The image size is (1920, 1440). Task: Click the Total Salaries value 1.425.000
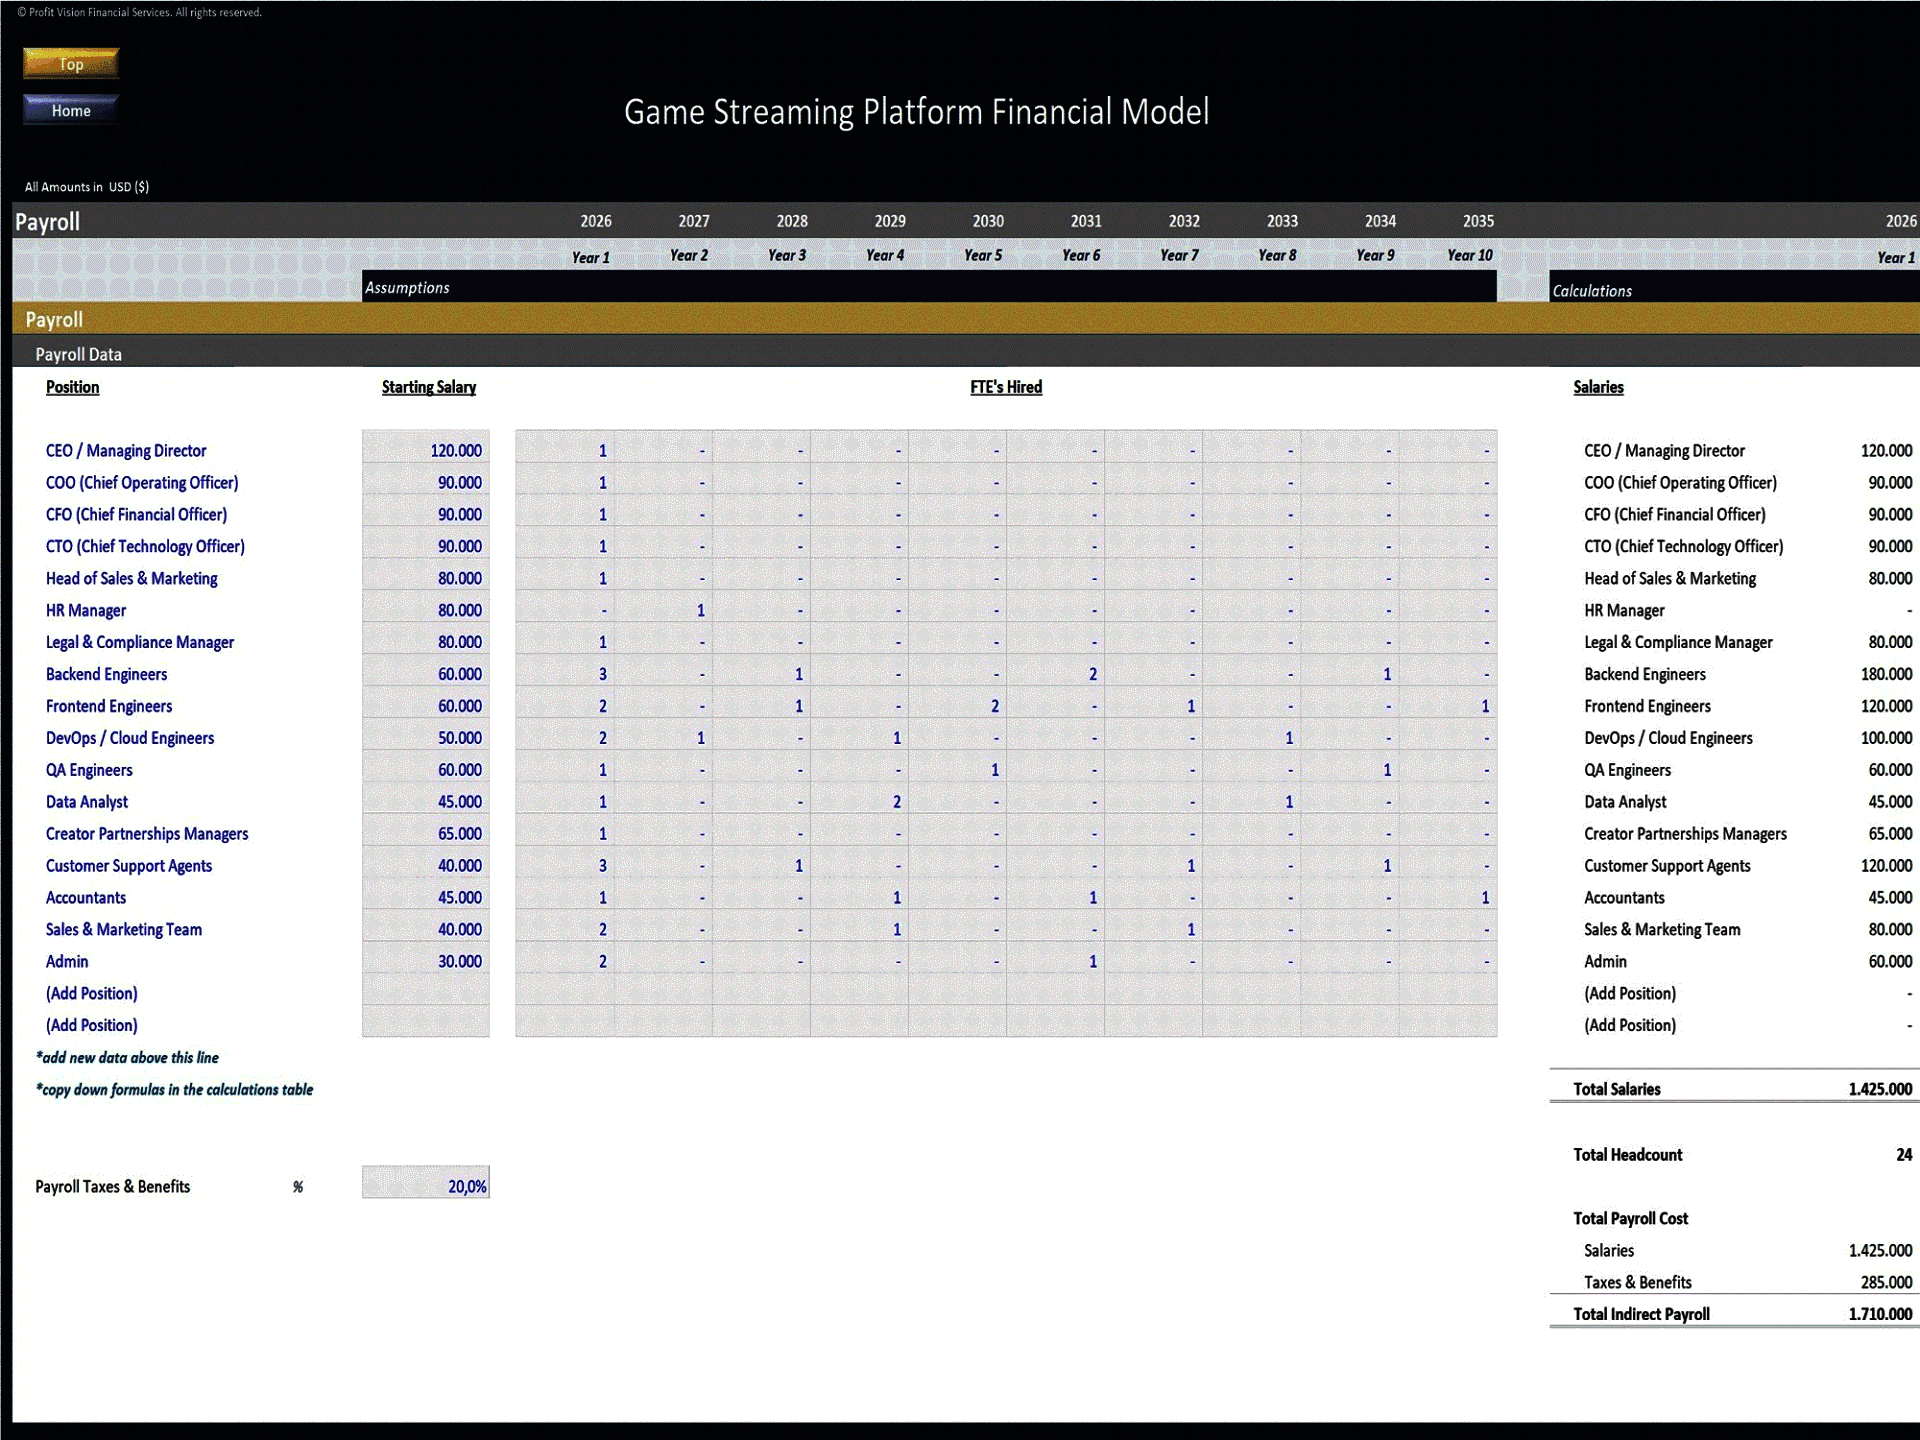(x=1880, y=1089)
